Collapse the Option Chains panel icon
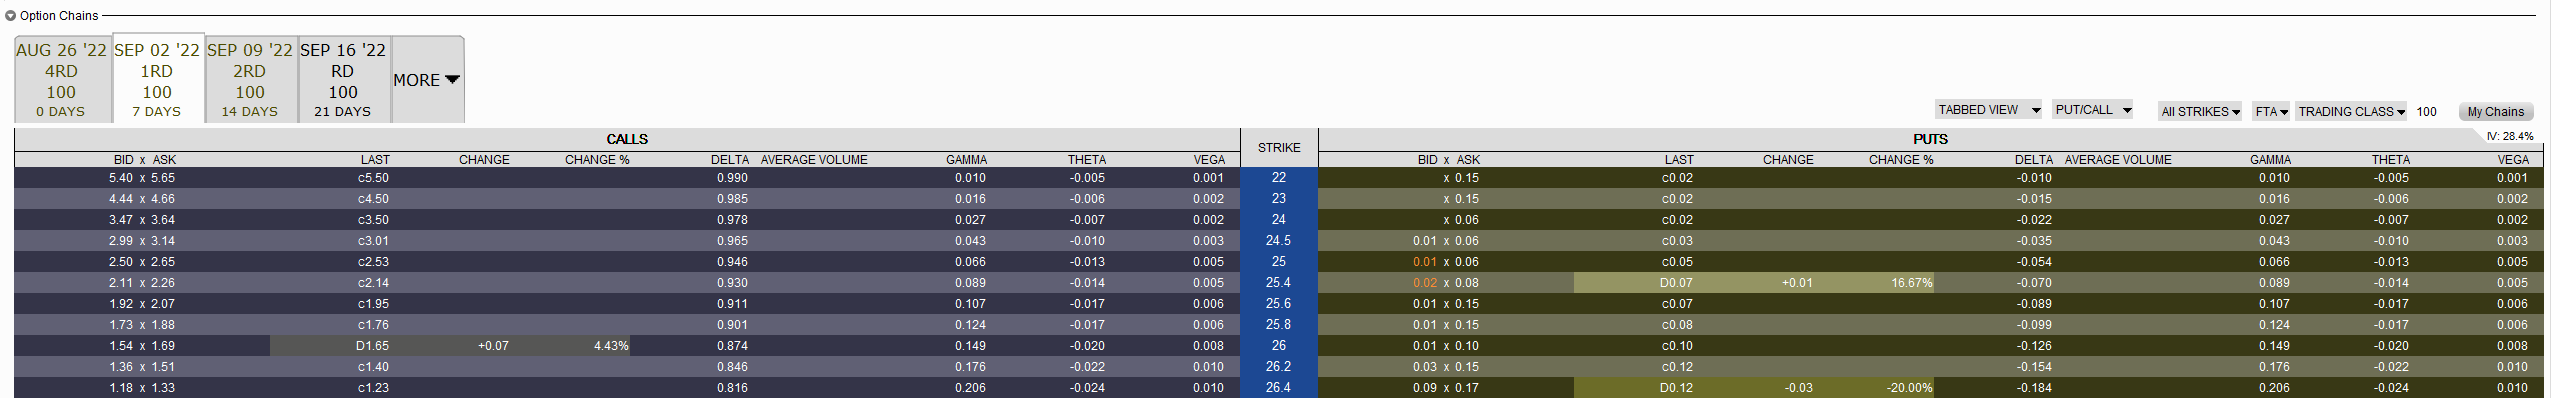The width and height of the screenshot is (2551, 398). [10, 16]
